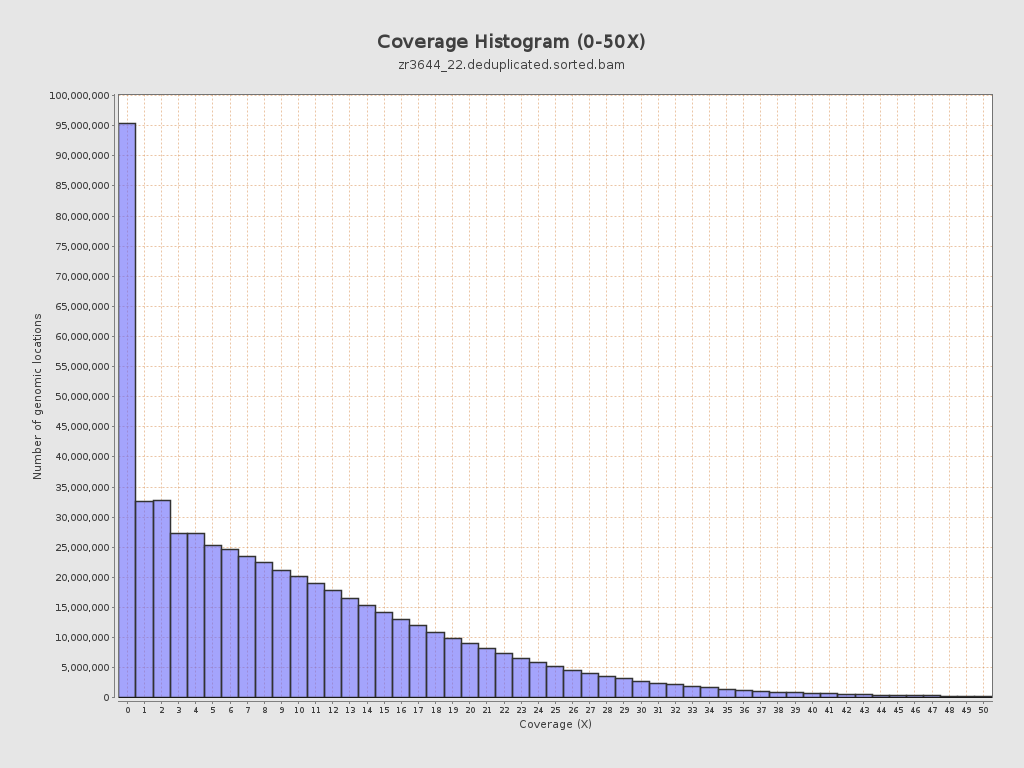This screenshot has width=1024, height=768.
Task: Select the histogram bar at coverage 3
Action: coord(179,615)
